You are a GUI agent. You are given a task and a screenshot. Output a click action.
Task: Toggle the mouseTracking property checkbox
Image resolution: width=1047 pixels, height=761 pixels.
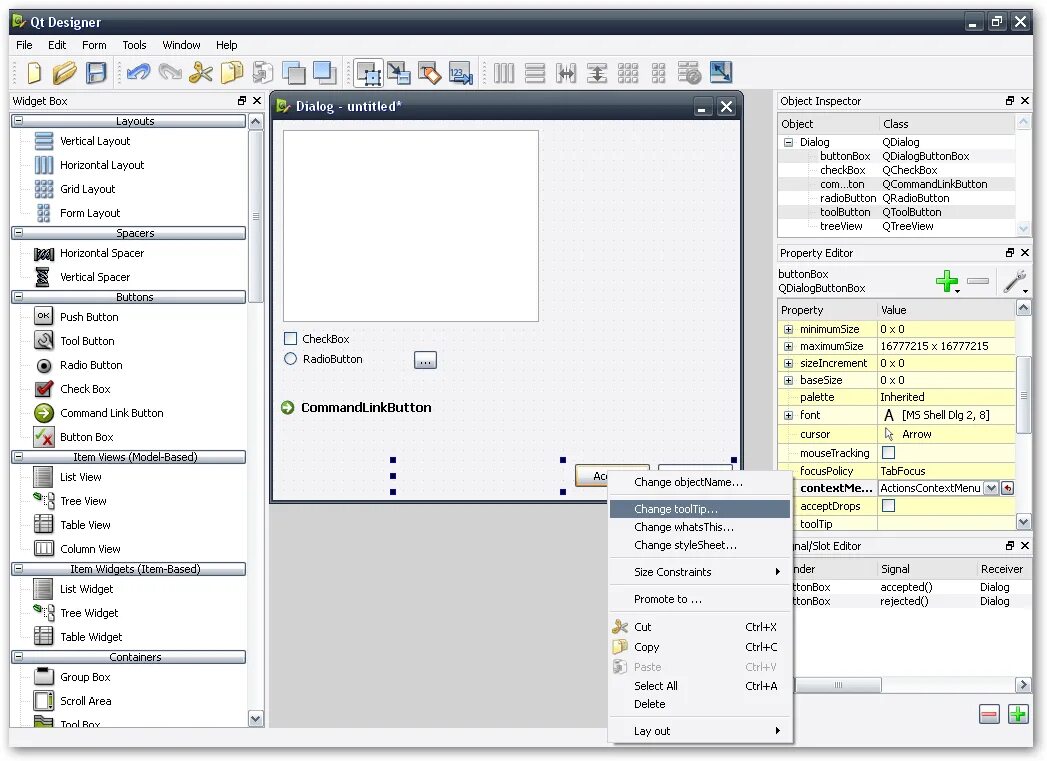888,453
